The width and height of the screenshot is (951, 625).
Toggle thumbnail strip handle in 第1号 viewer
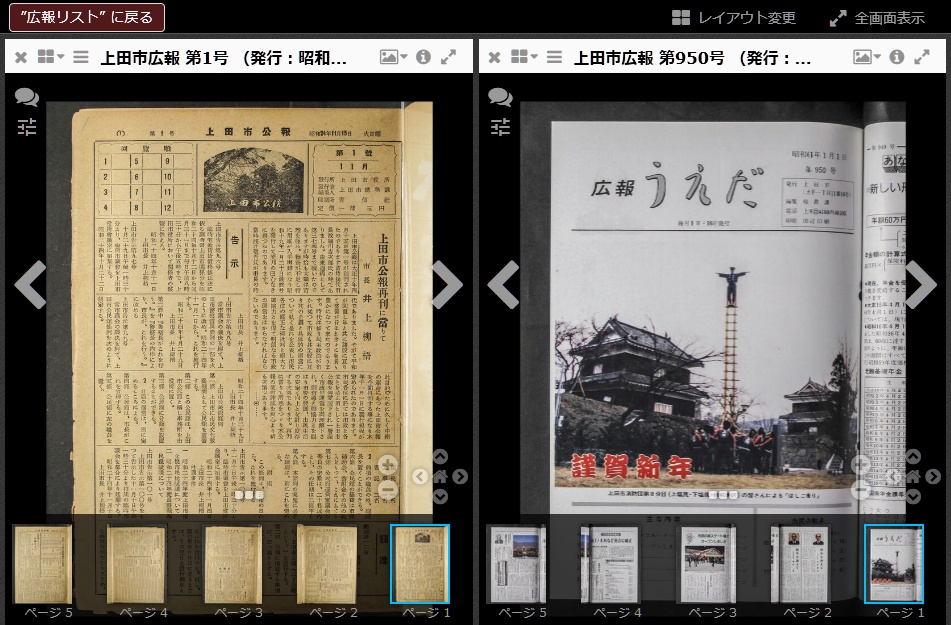pyautogui.click(x=249, y=495)
